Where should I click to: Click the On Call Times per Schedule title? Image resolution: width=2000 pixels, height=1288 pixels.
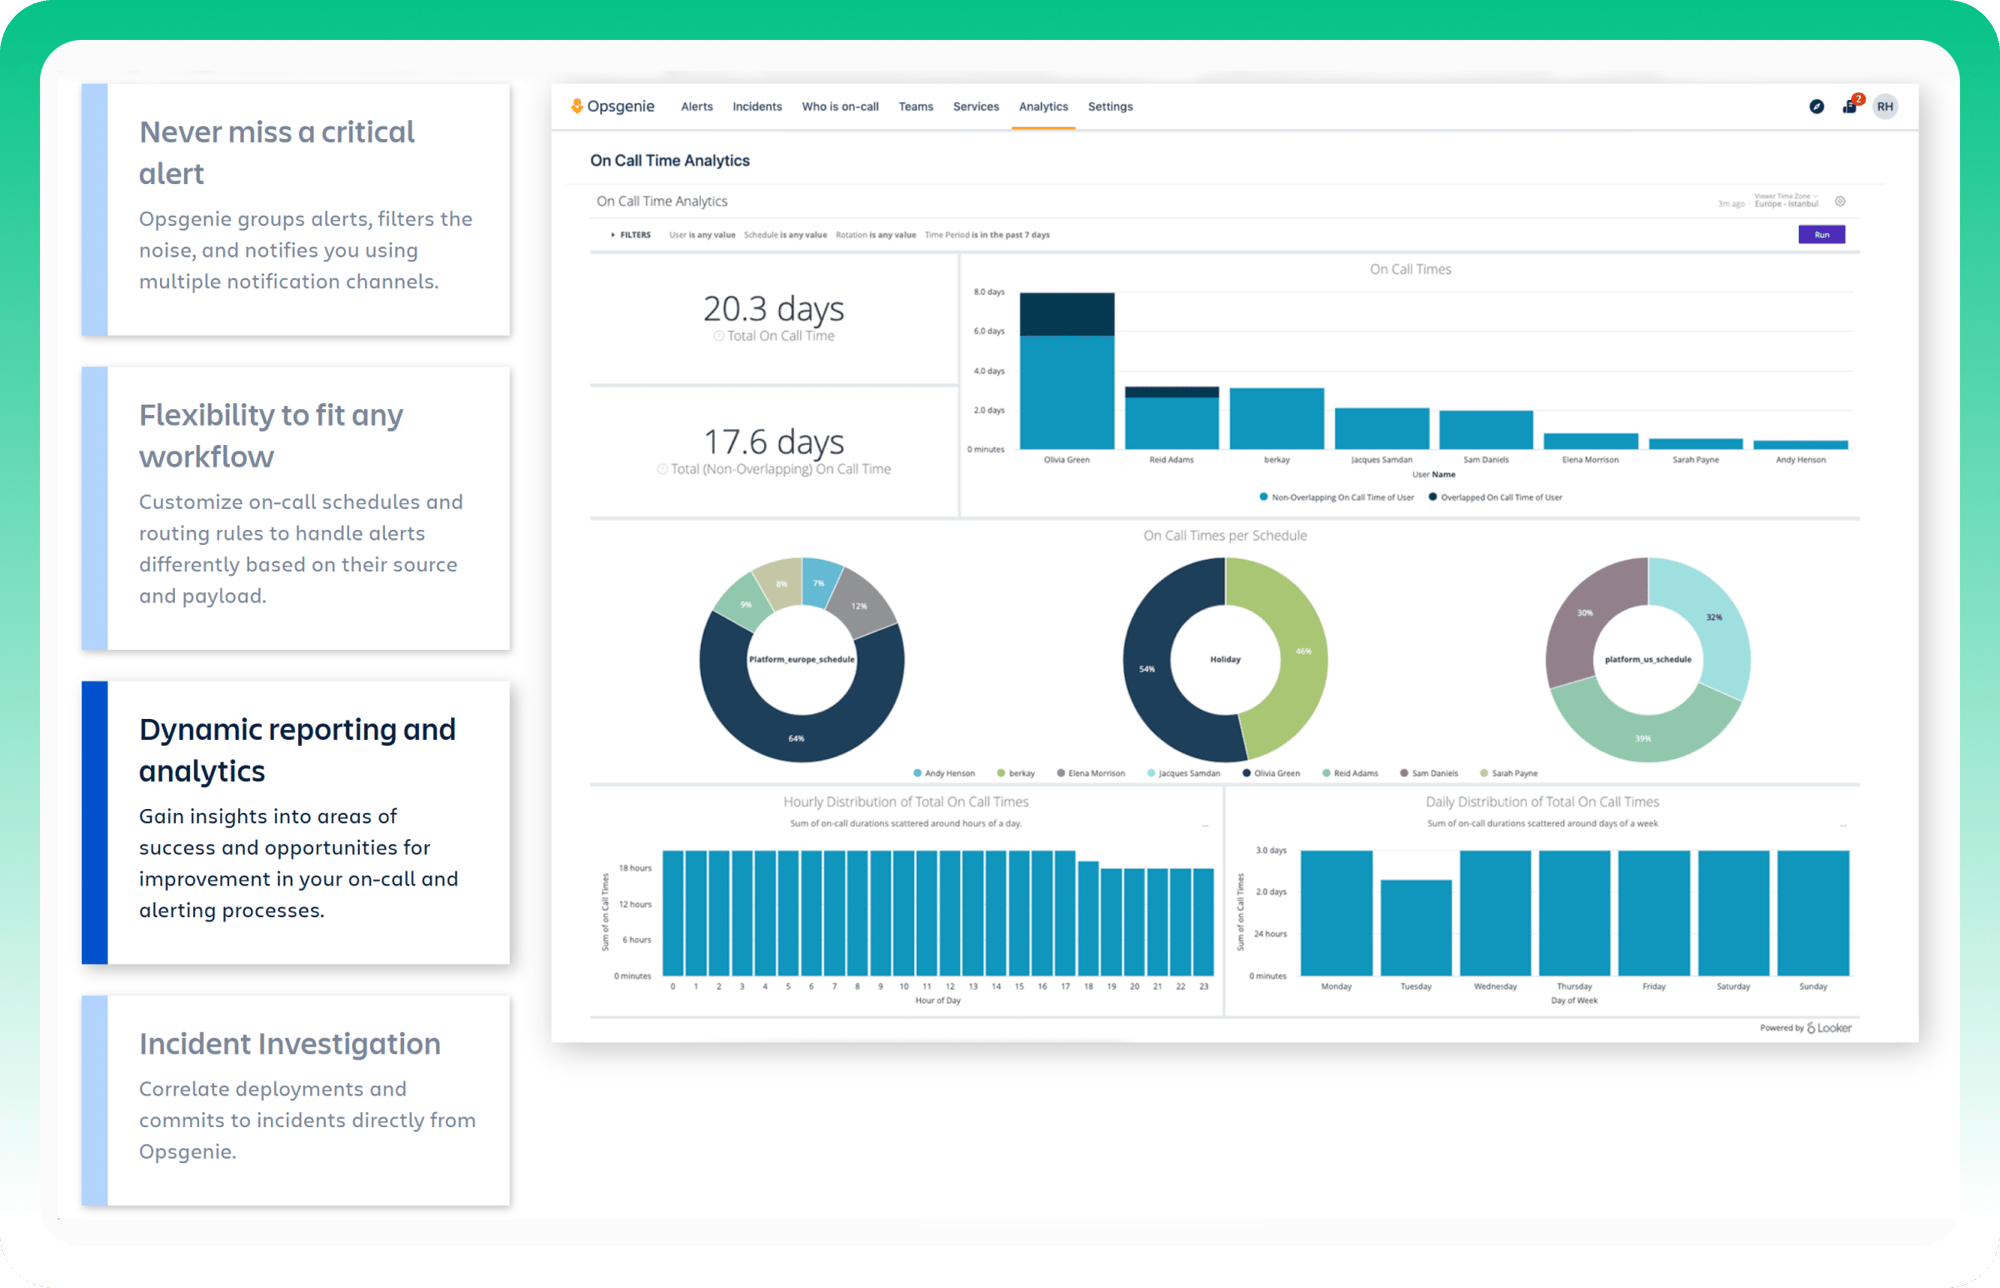pos(1225,535)
